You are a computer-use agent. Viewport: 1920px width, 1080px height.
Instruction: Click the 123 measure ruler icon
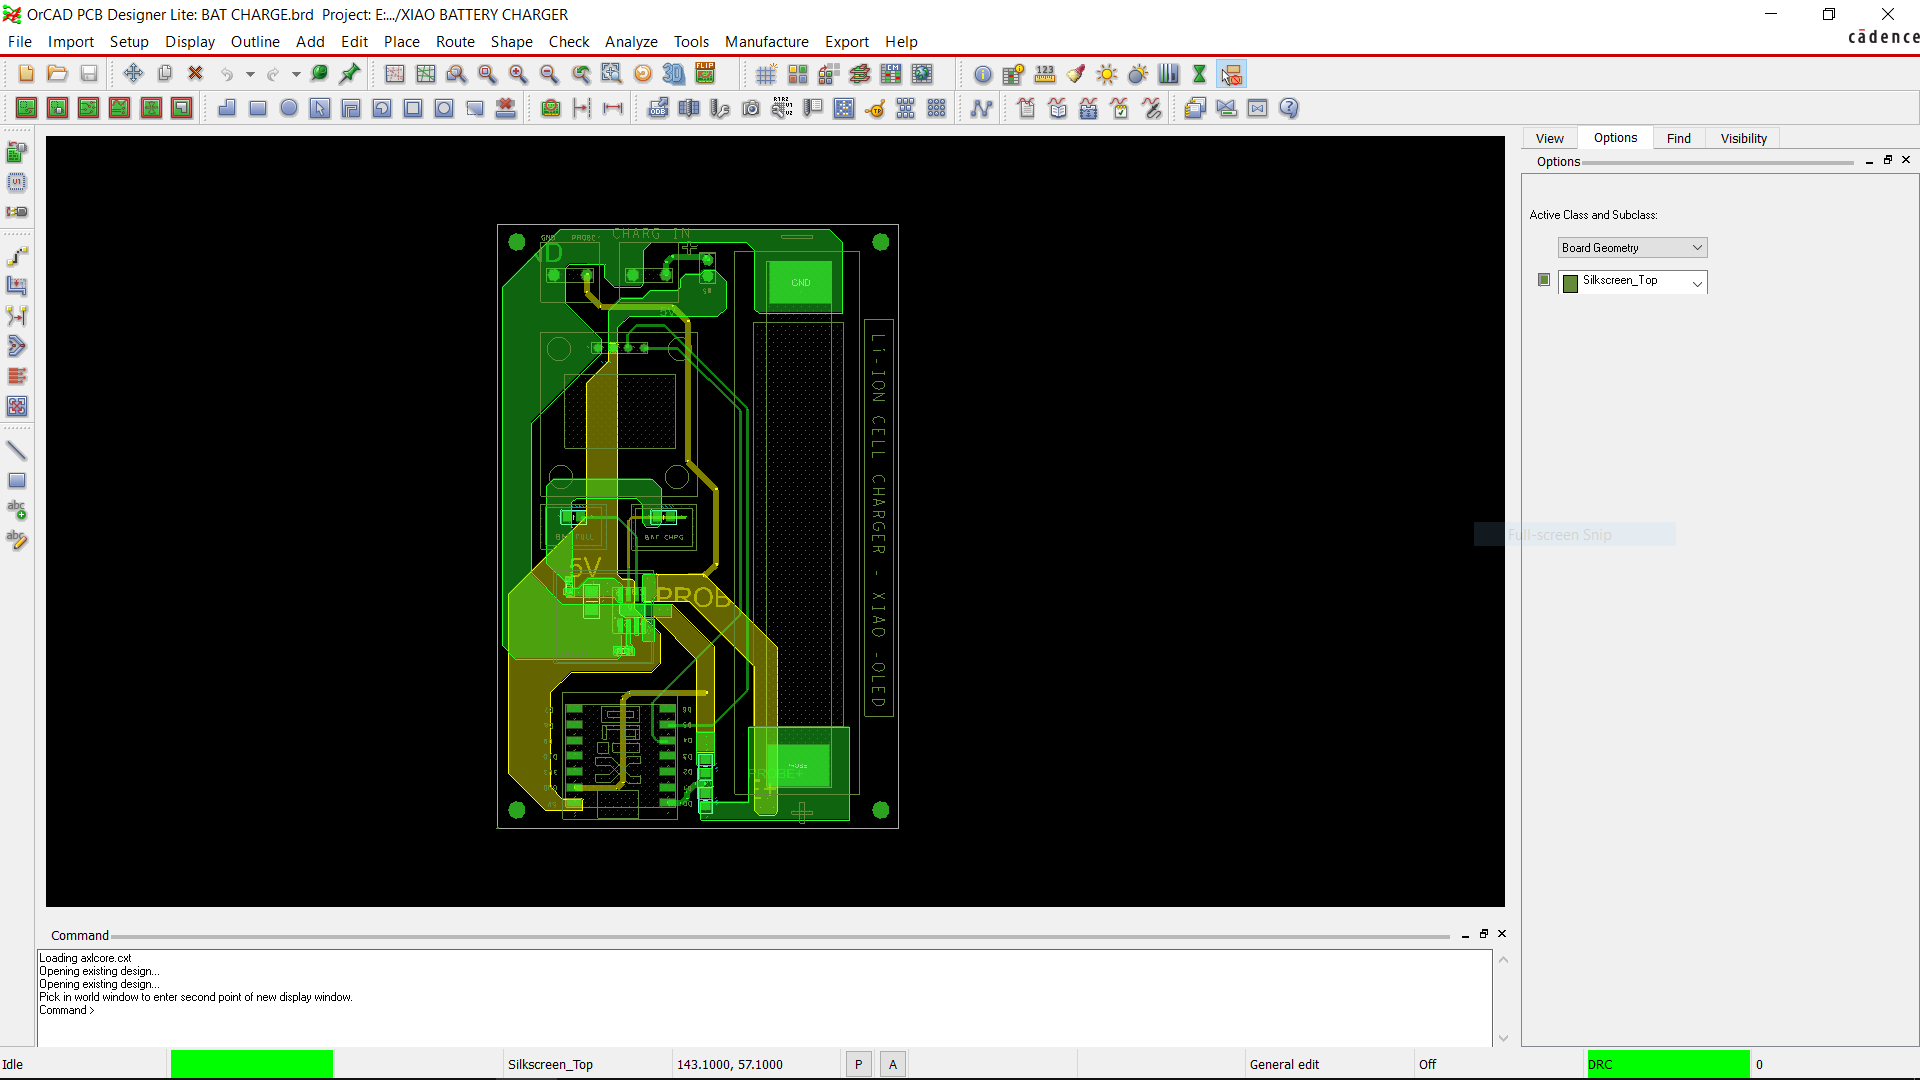[x=1045, y=74]
